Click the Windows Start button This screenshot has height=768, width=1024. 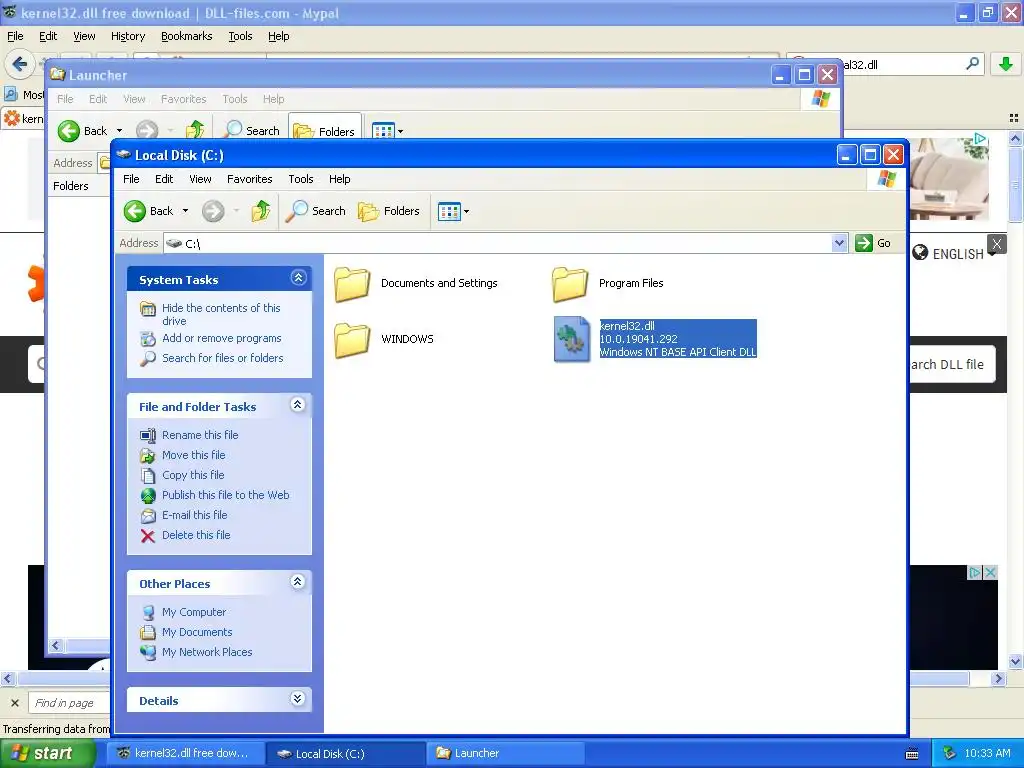click(x=48, y=753)
